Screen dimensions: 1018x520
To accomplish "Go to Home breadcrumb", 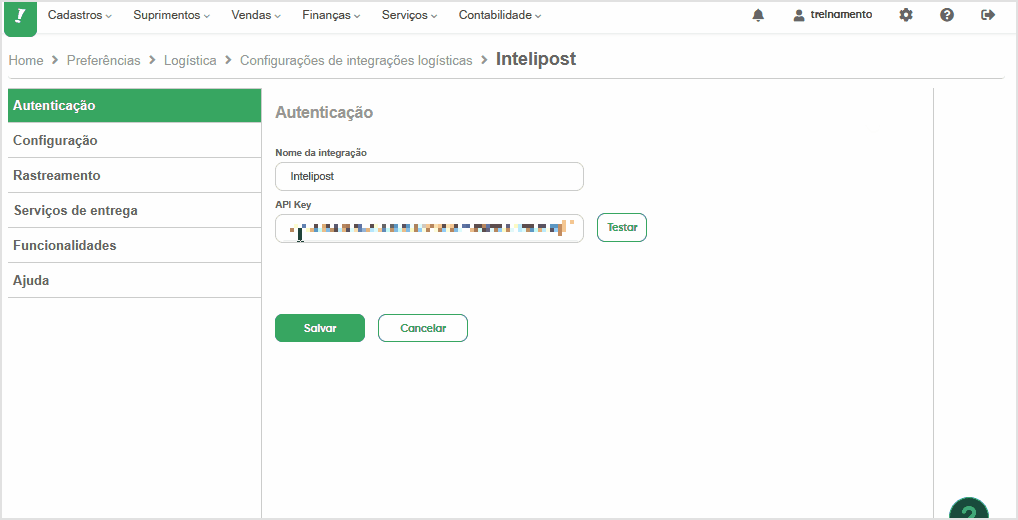I will (26, 60).
